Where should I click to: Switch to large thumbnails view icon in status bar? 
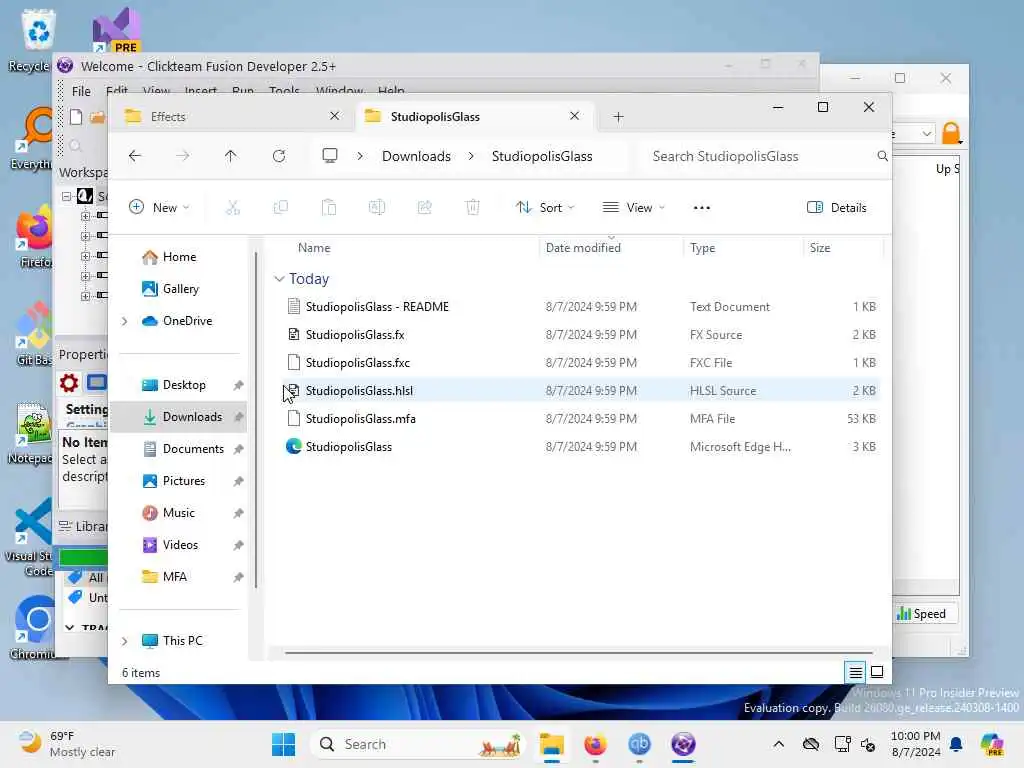point(877,672)
